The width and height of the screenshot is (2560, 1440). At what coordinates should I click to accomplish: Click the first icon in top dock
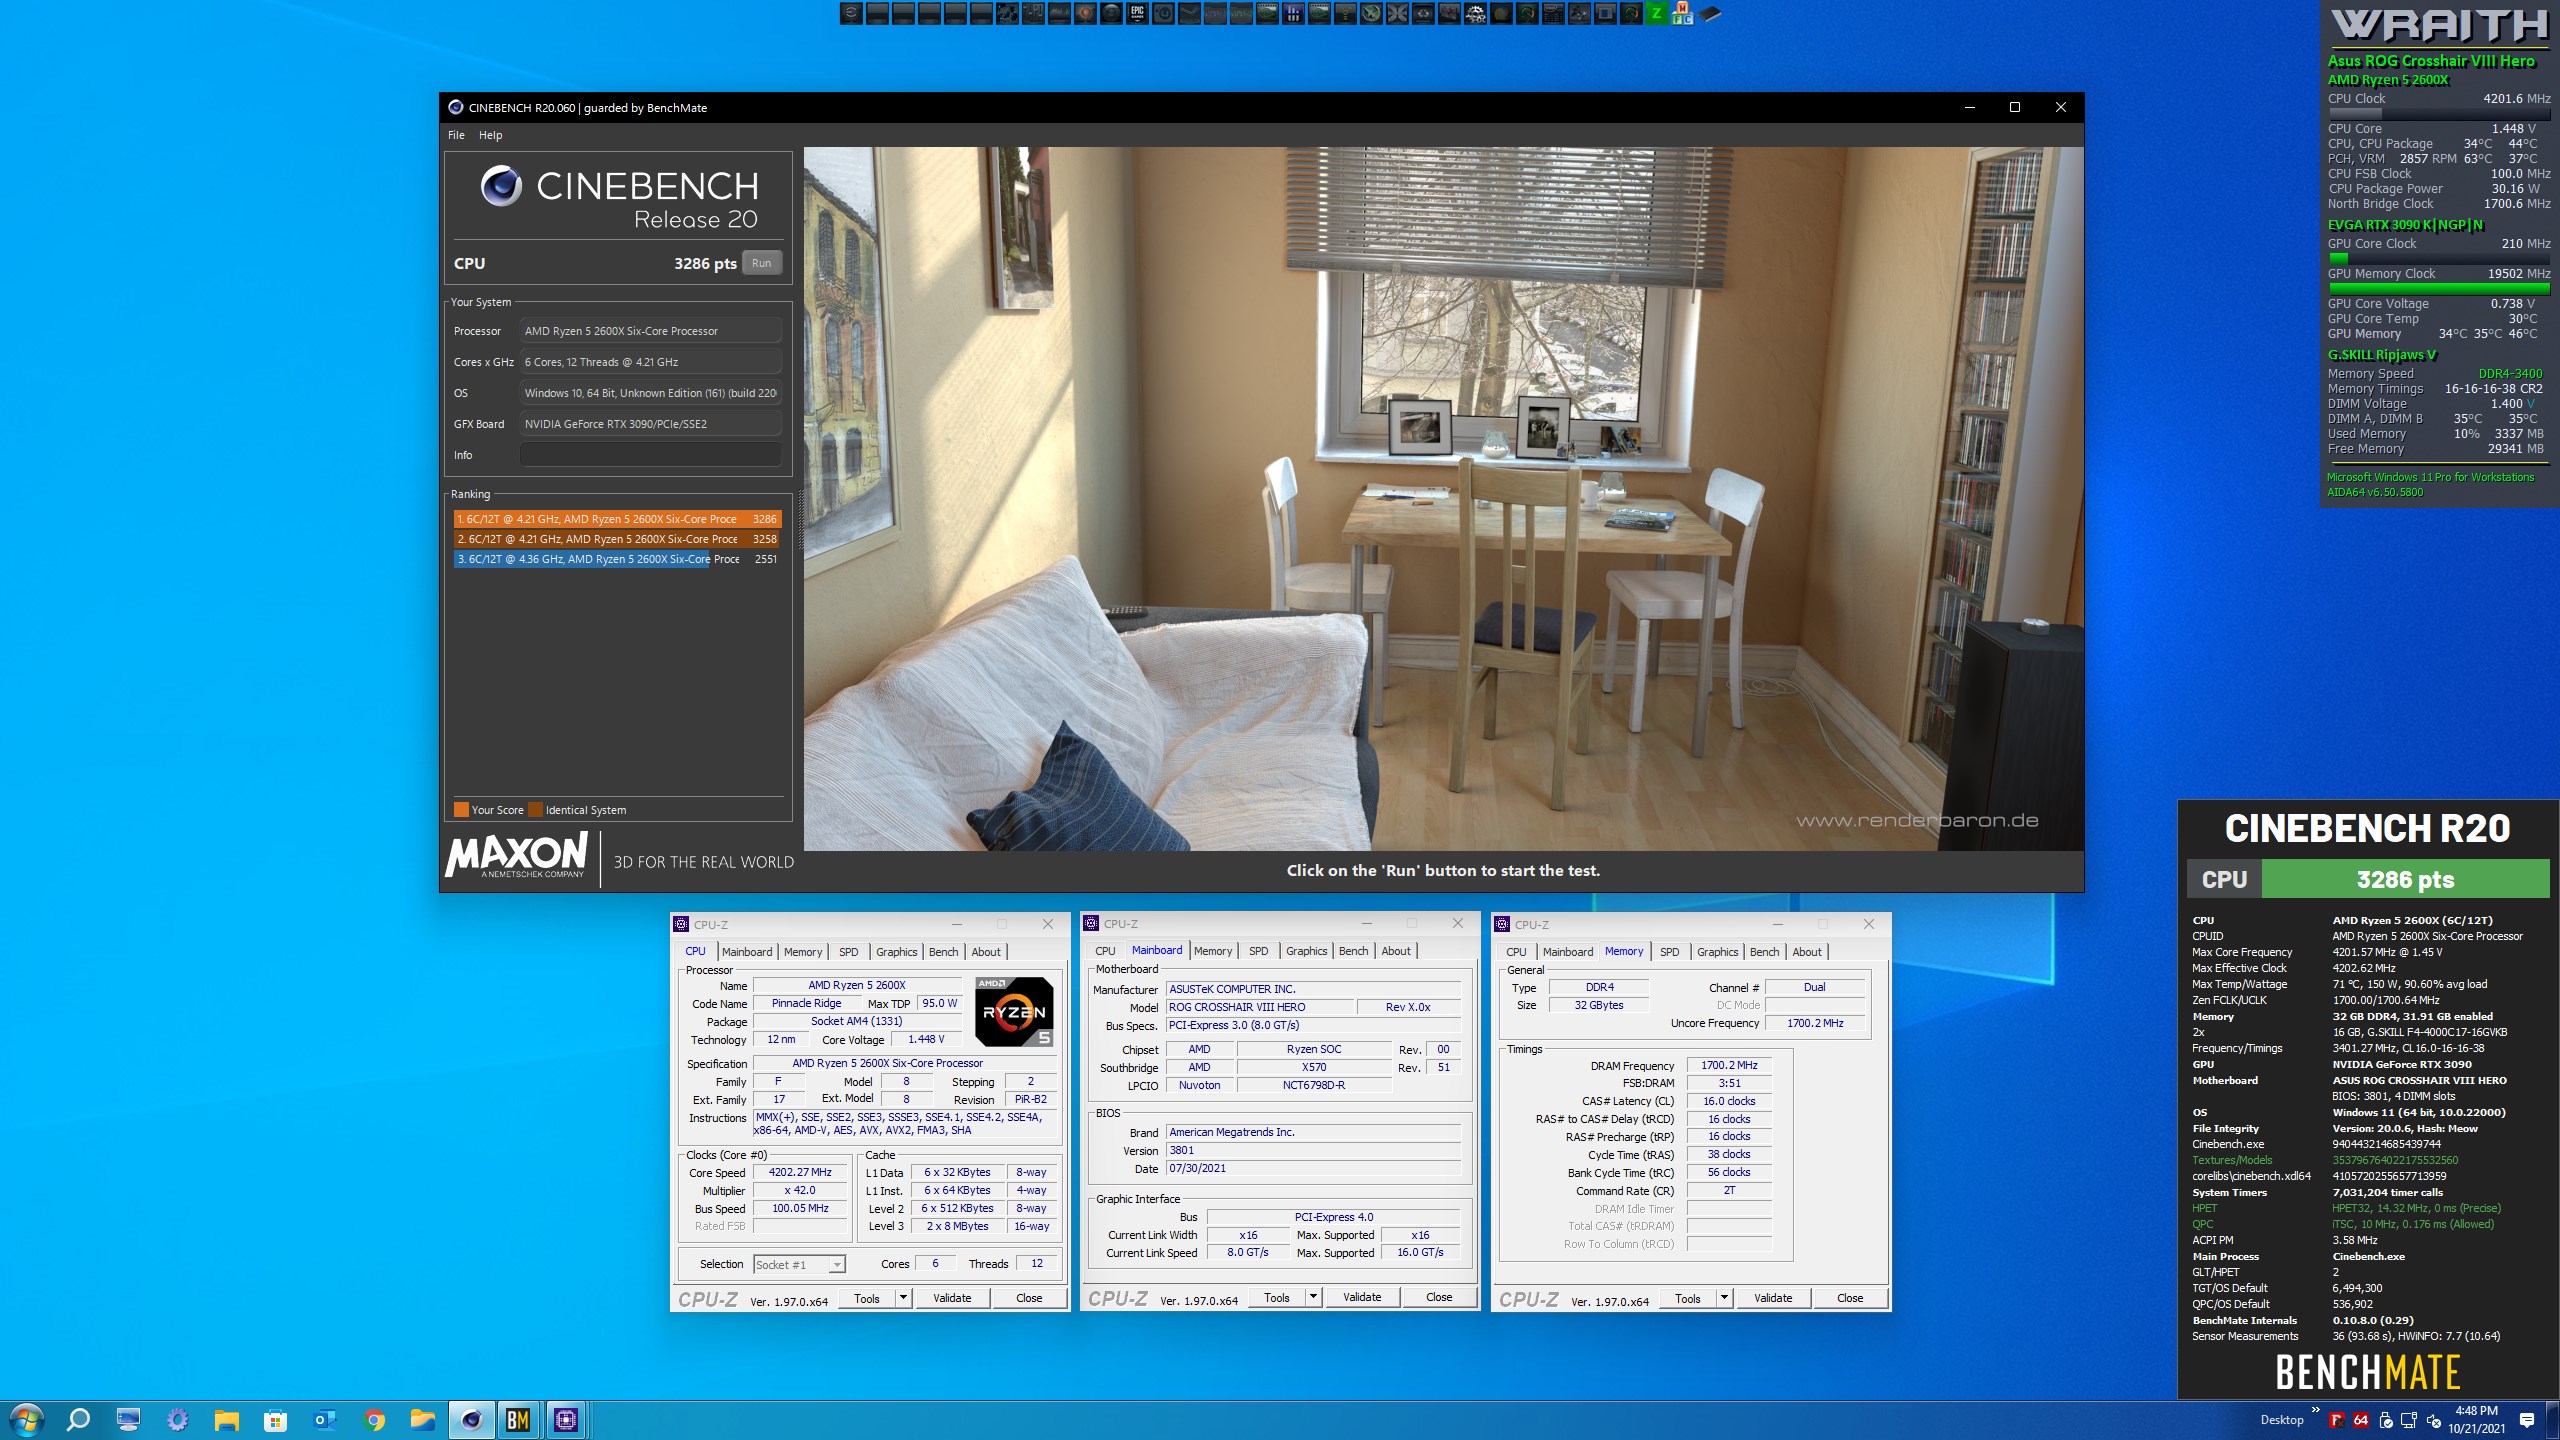pyautogui.click(x=851, y=14)
